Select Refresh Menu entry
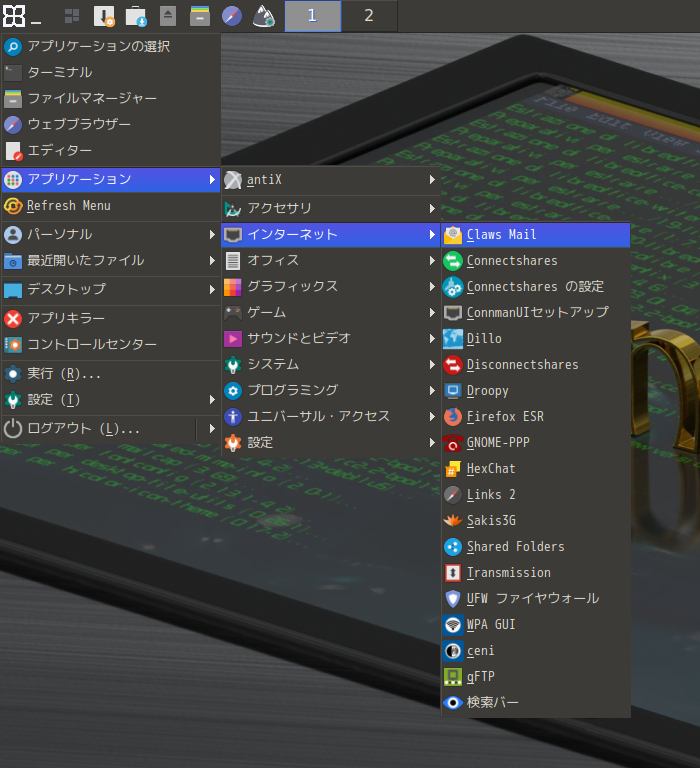The image size is (700, 768). click(111, 206)
